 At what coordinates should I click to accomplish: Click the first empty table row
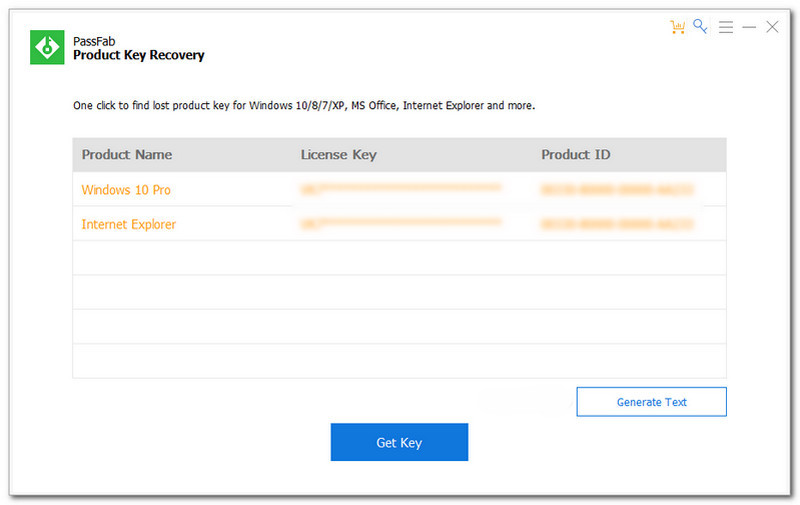tap(400, 258)
